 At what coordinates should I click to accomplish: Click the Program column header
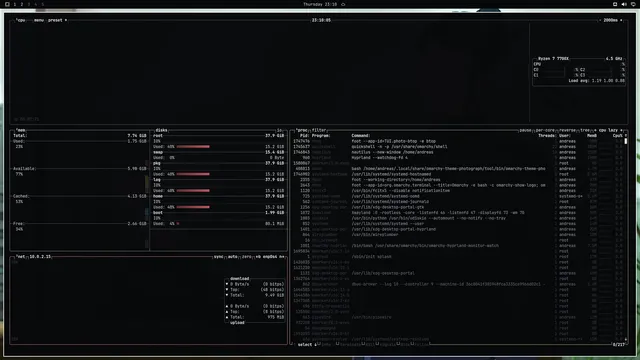click(321, 136)
